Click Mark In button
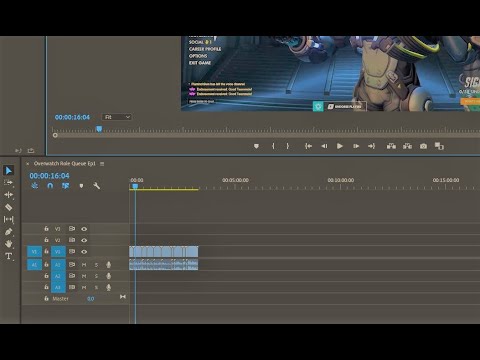Viewport: 480px width, 360px height. 273,146
